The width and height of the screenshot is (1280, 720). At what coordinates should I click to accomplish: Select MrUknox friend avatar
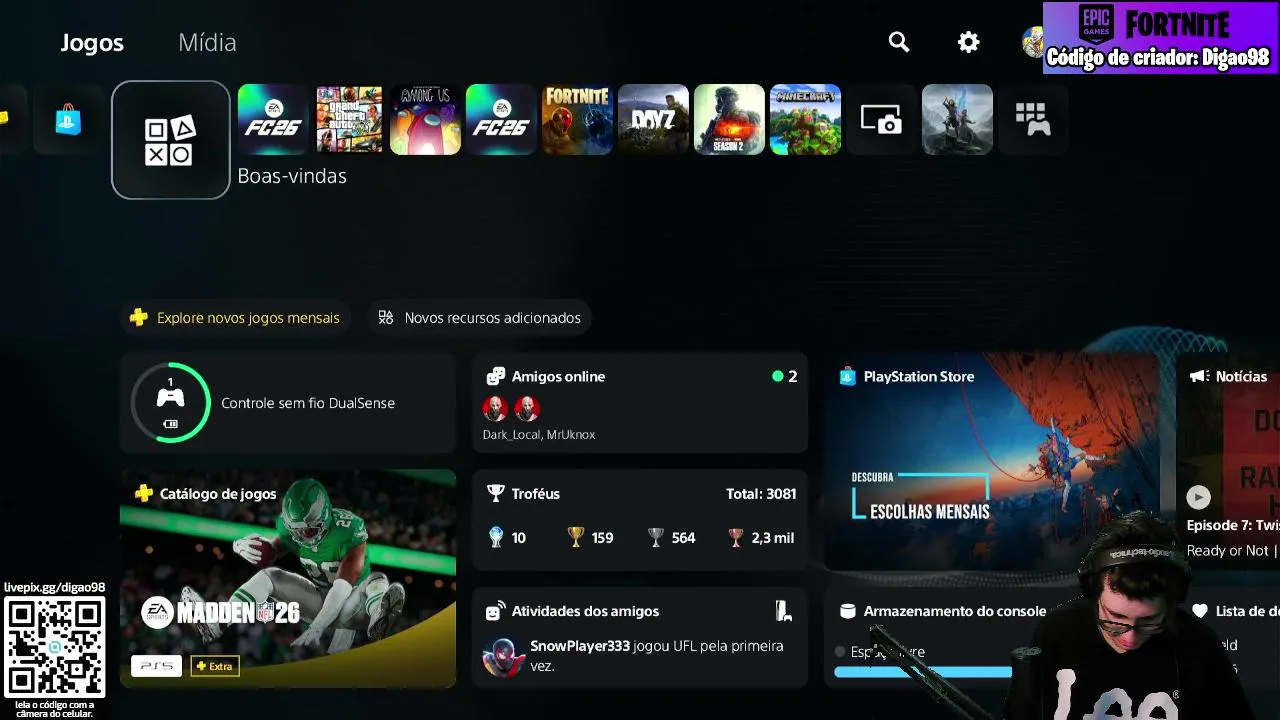click(x=527, y=408)
